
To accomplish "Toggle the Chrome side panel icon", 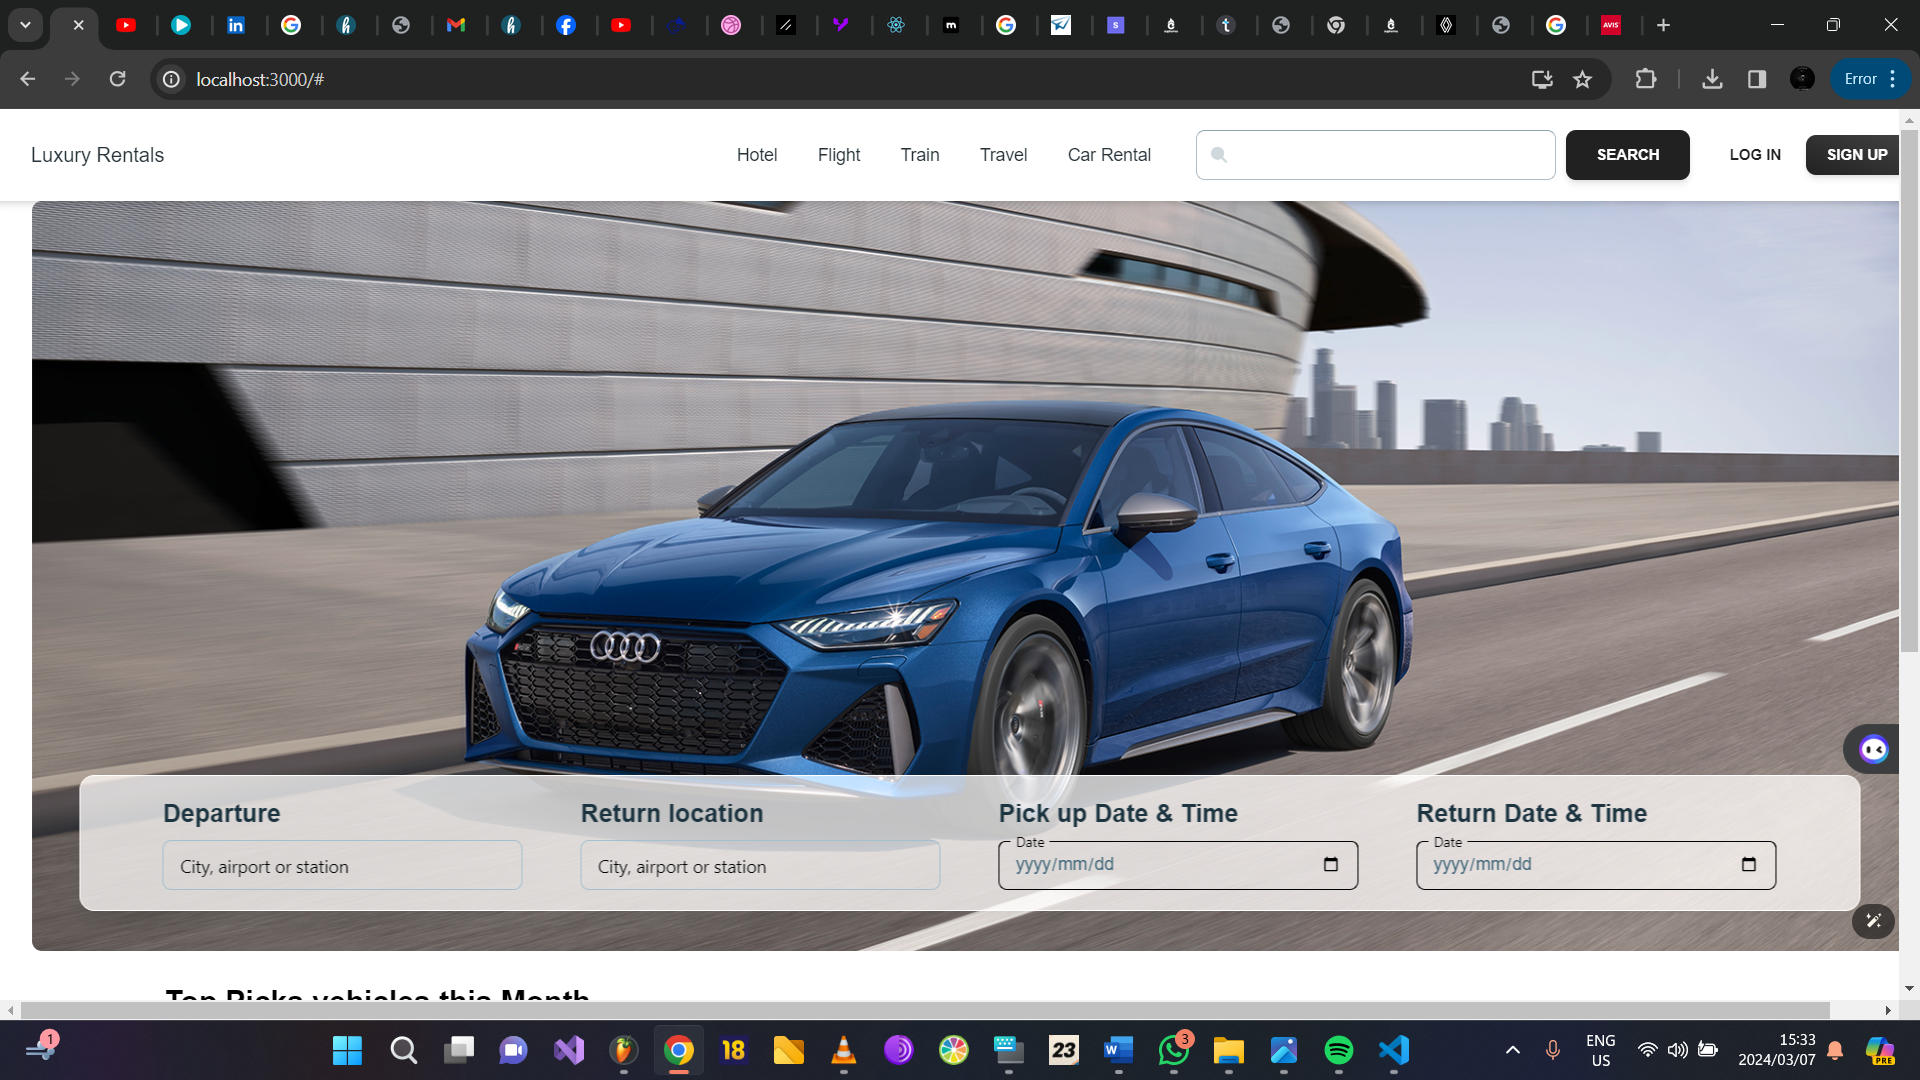I will 1757,79.
